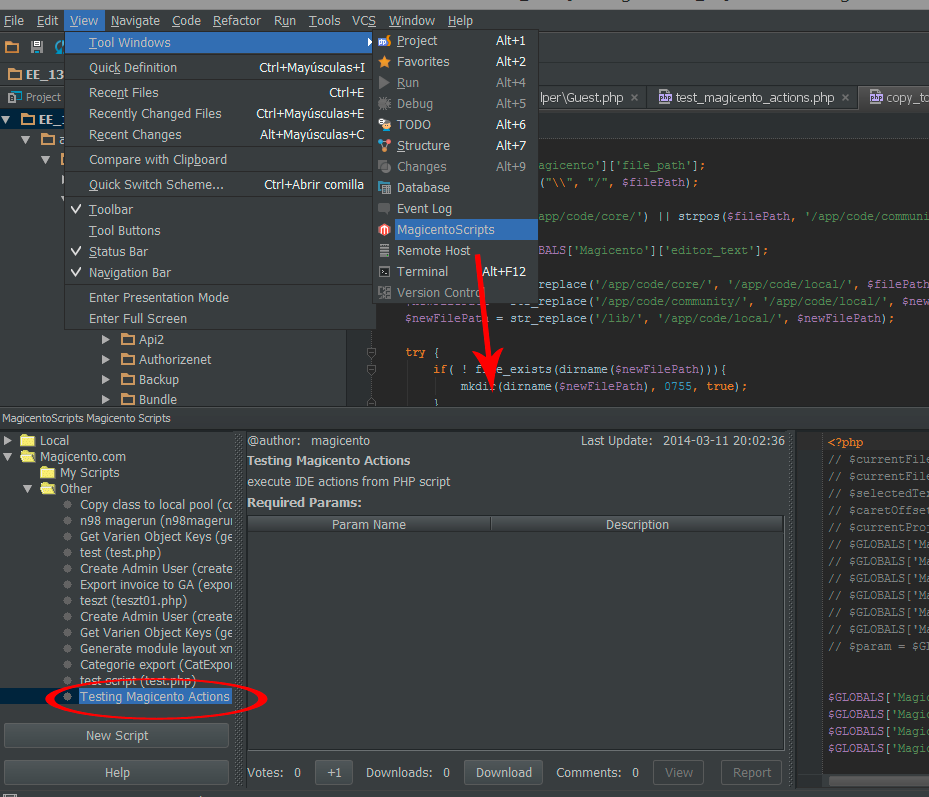Screen dimensions: 929x797
Task: Select the 'Generate module layout' script row
Action: (x=156, y=649)
